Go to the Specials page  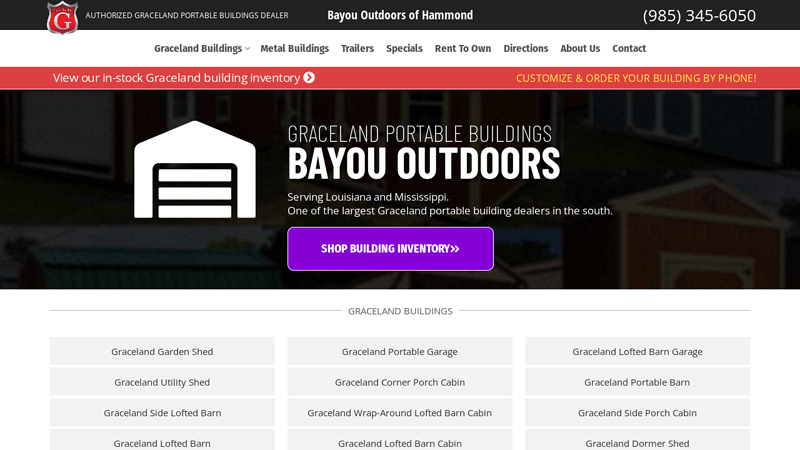[404, 48]
